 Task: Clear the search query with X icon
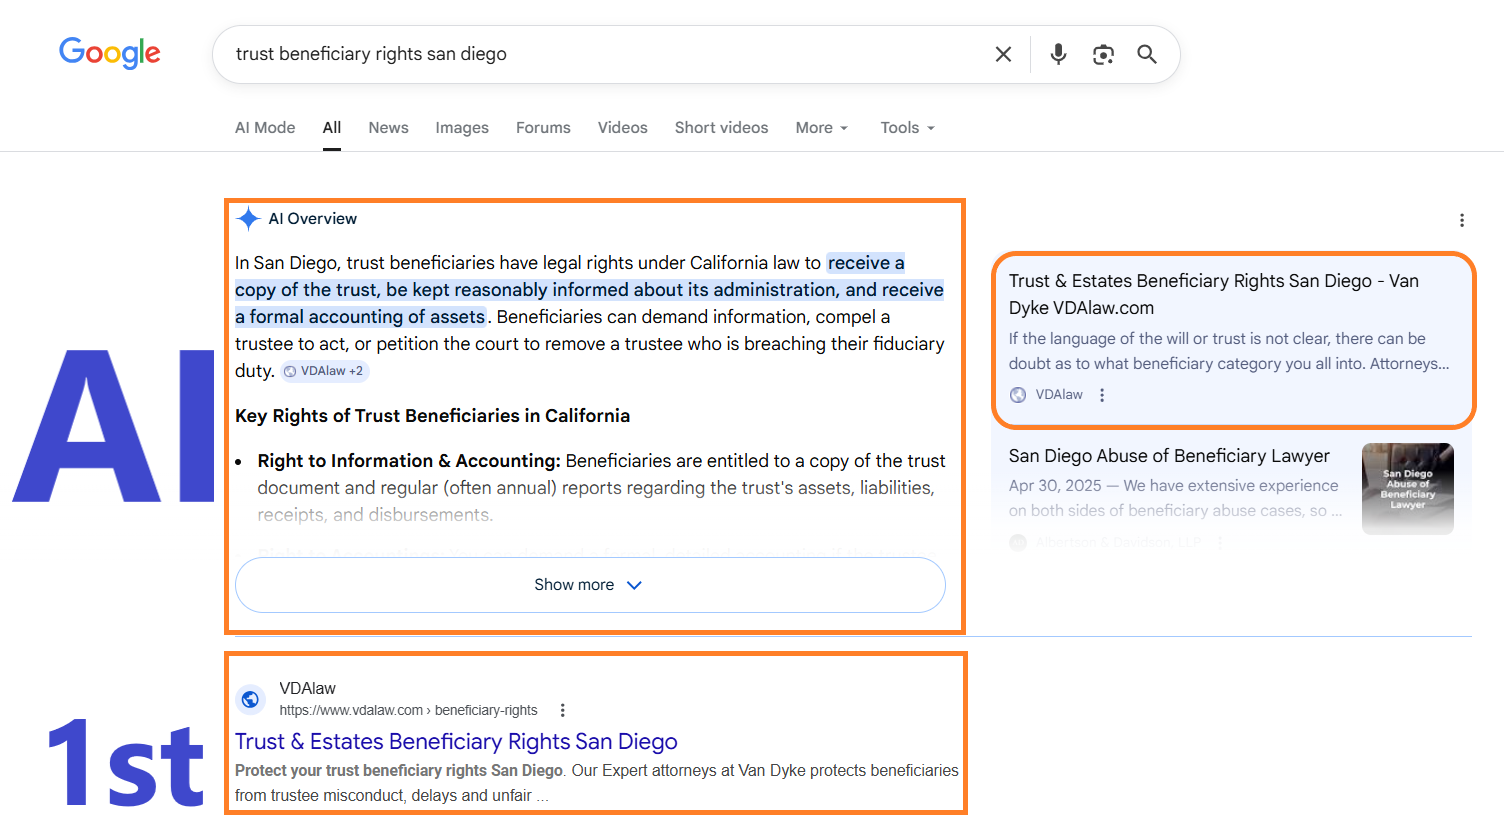coord(1003,54)
